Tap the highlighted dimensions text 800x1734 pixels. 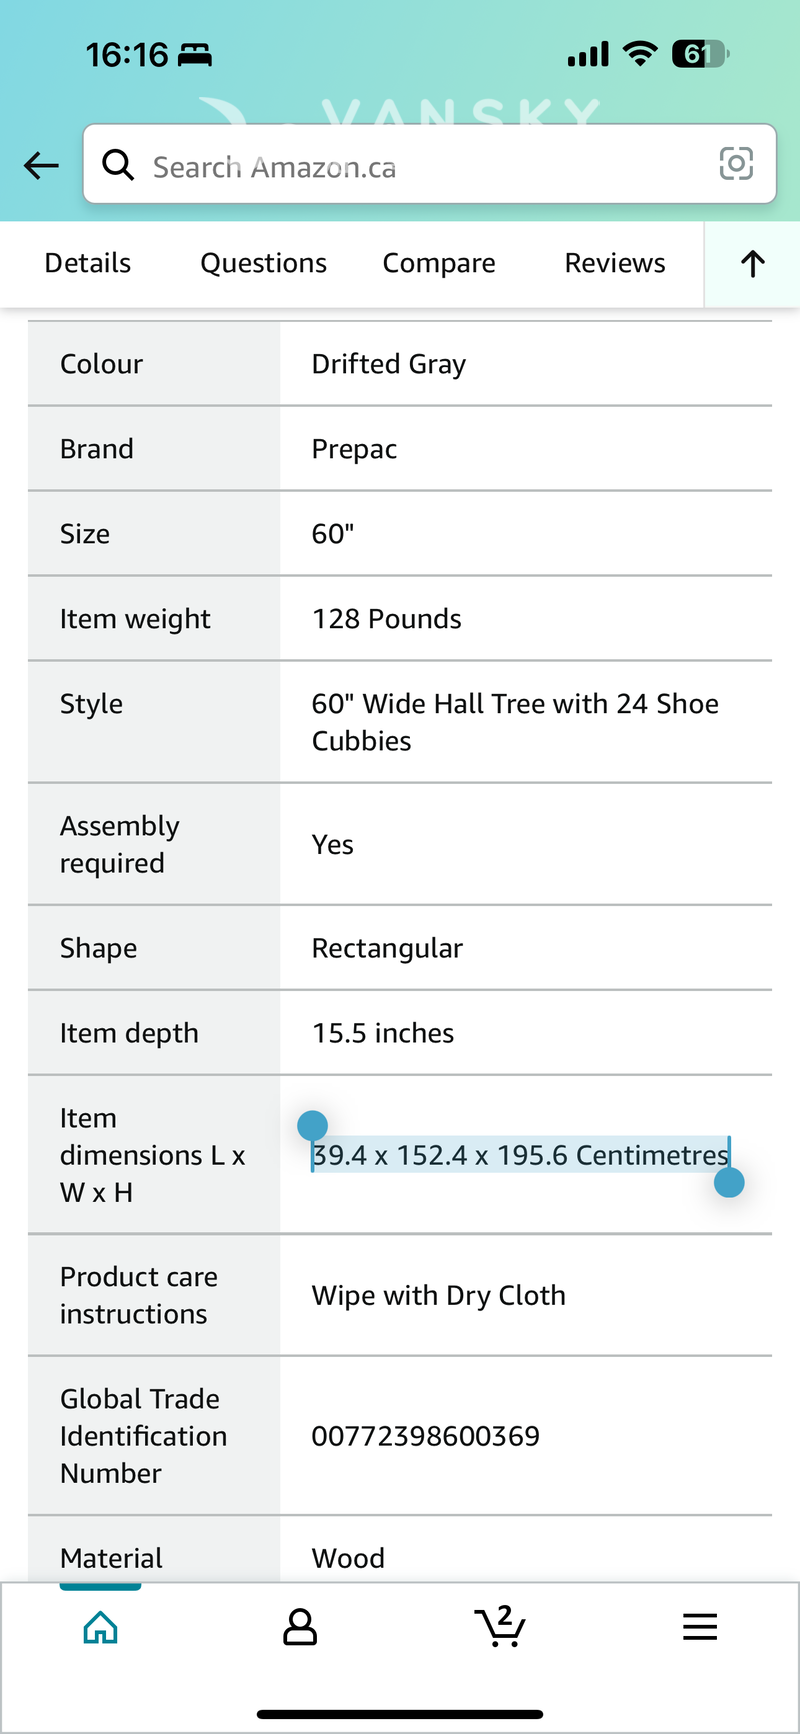coord(520,1155)
